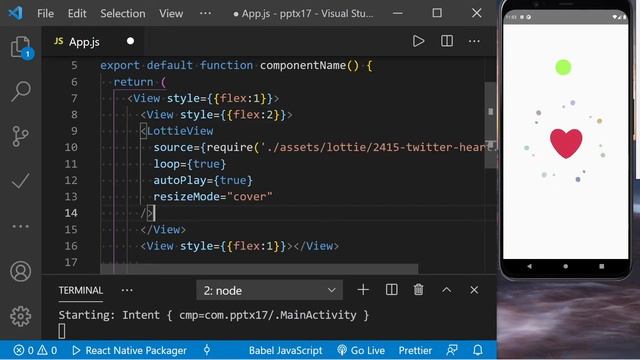
Task: Click 'componentName' on line 5
Action: click(303, 65)
